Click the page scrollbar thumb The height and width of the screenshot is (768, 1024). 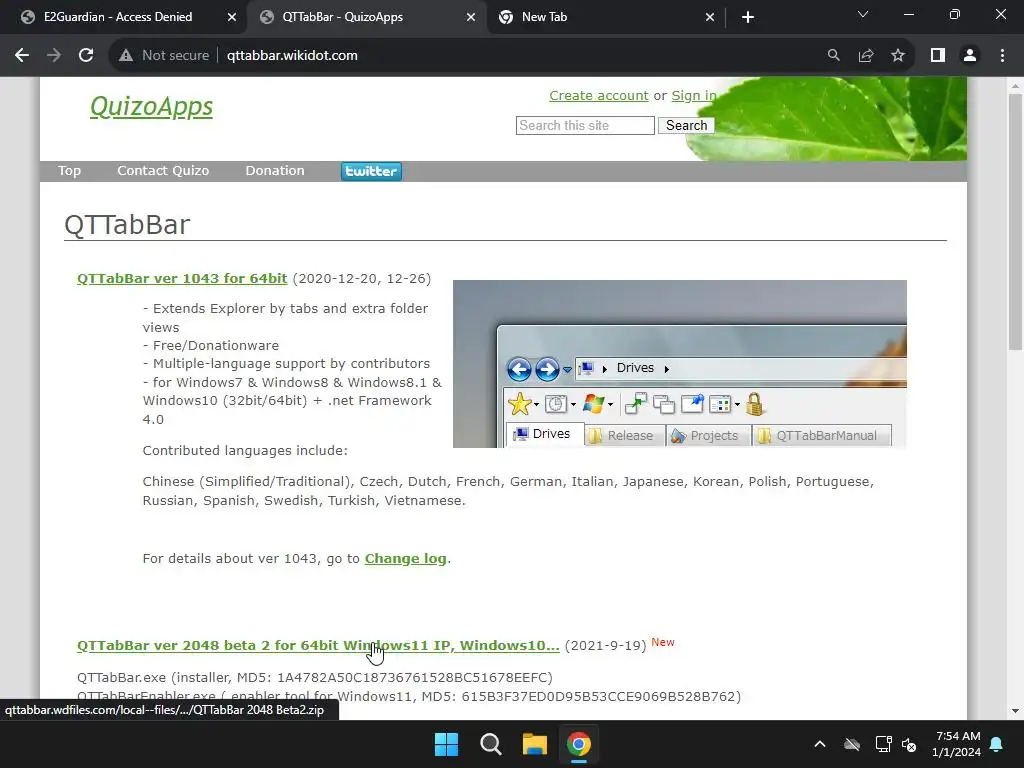pyautogui.click(x=1015, y=222)
